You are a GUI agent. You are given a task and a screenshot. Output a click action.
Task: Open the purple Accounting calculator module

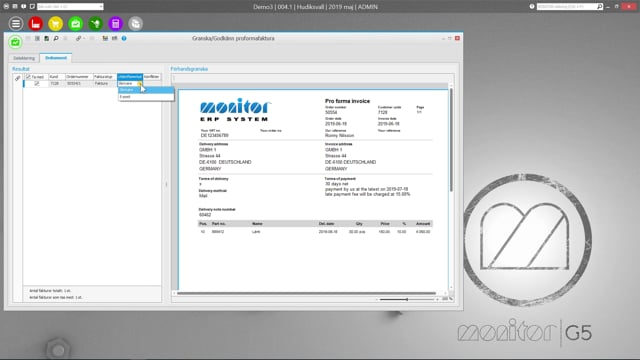[x=116, y=24]
